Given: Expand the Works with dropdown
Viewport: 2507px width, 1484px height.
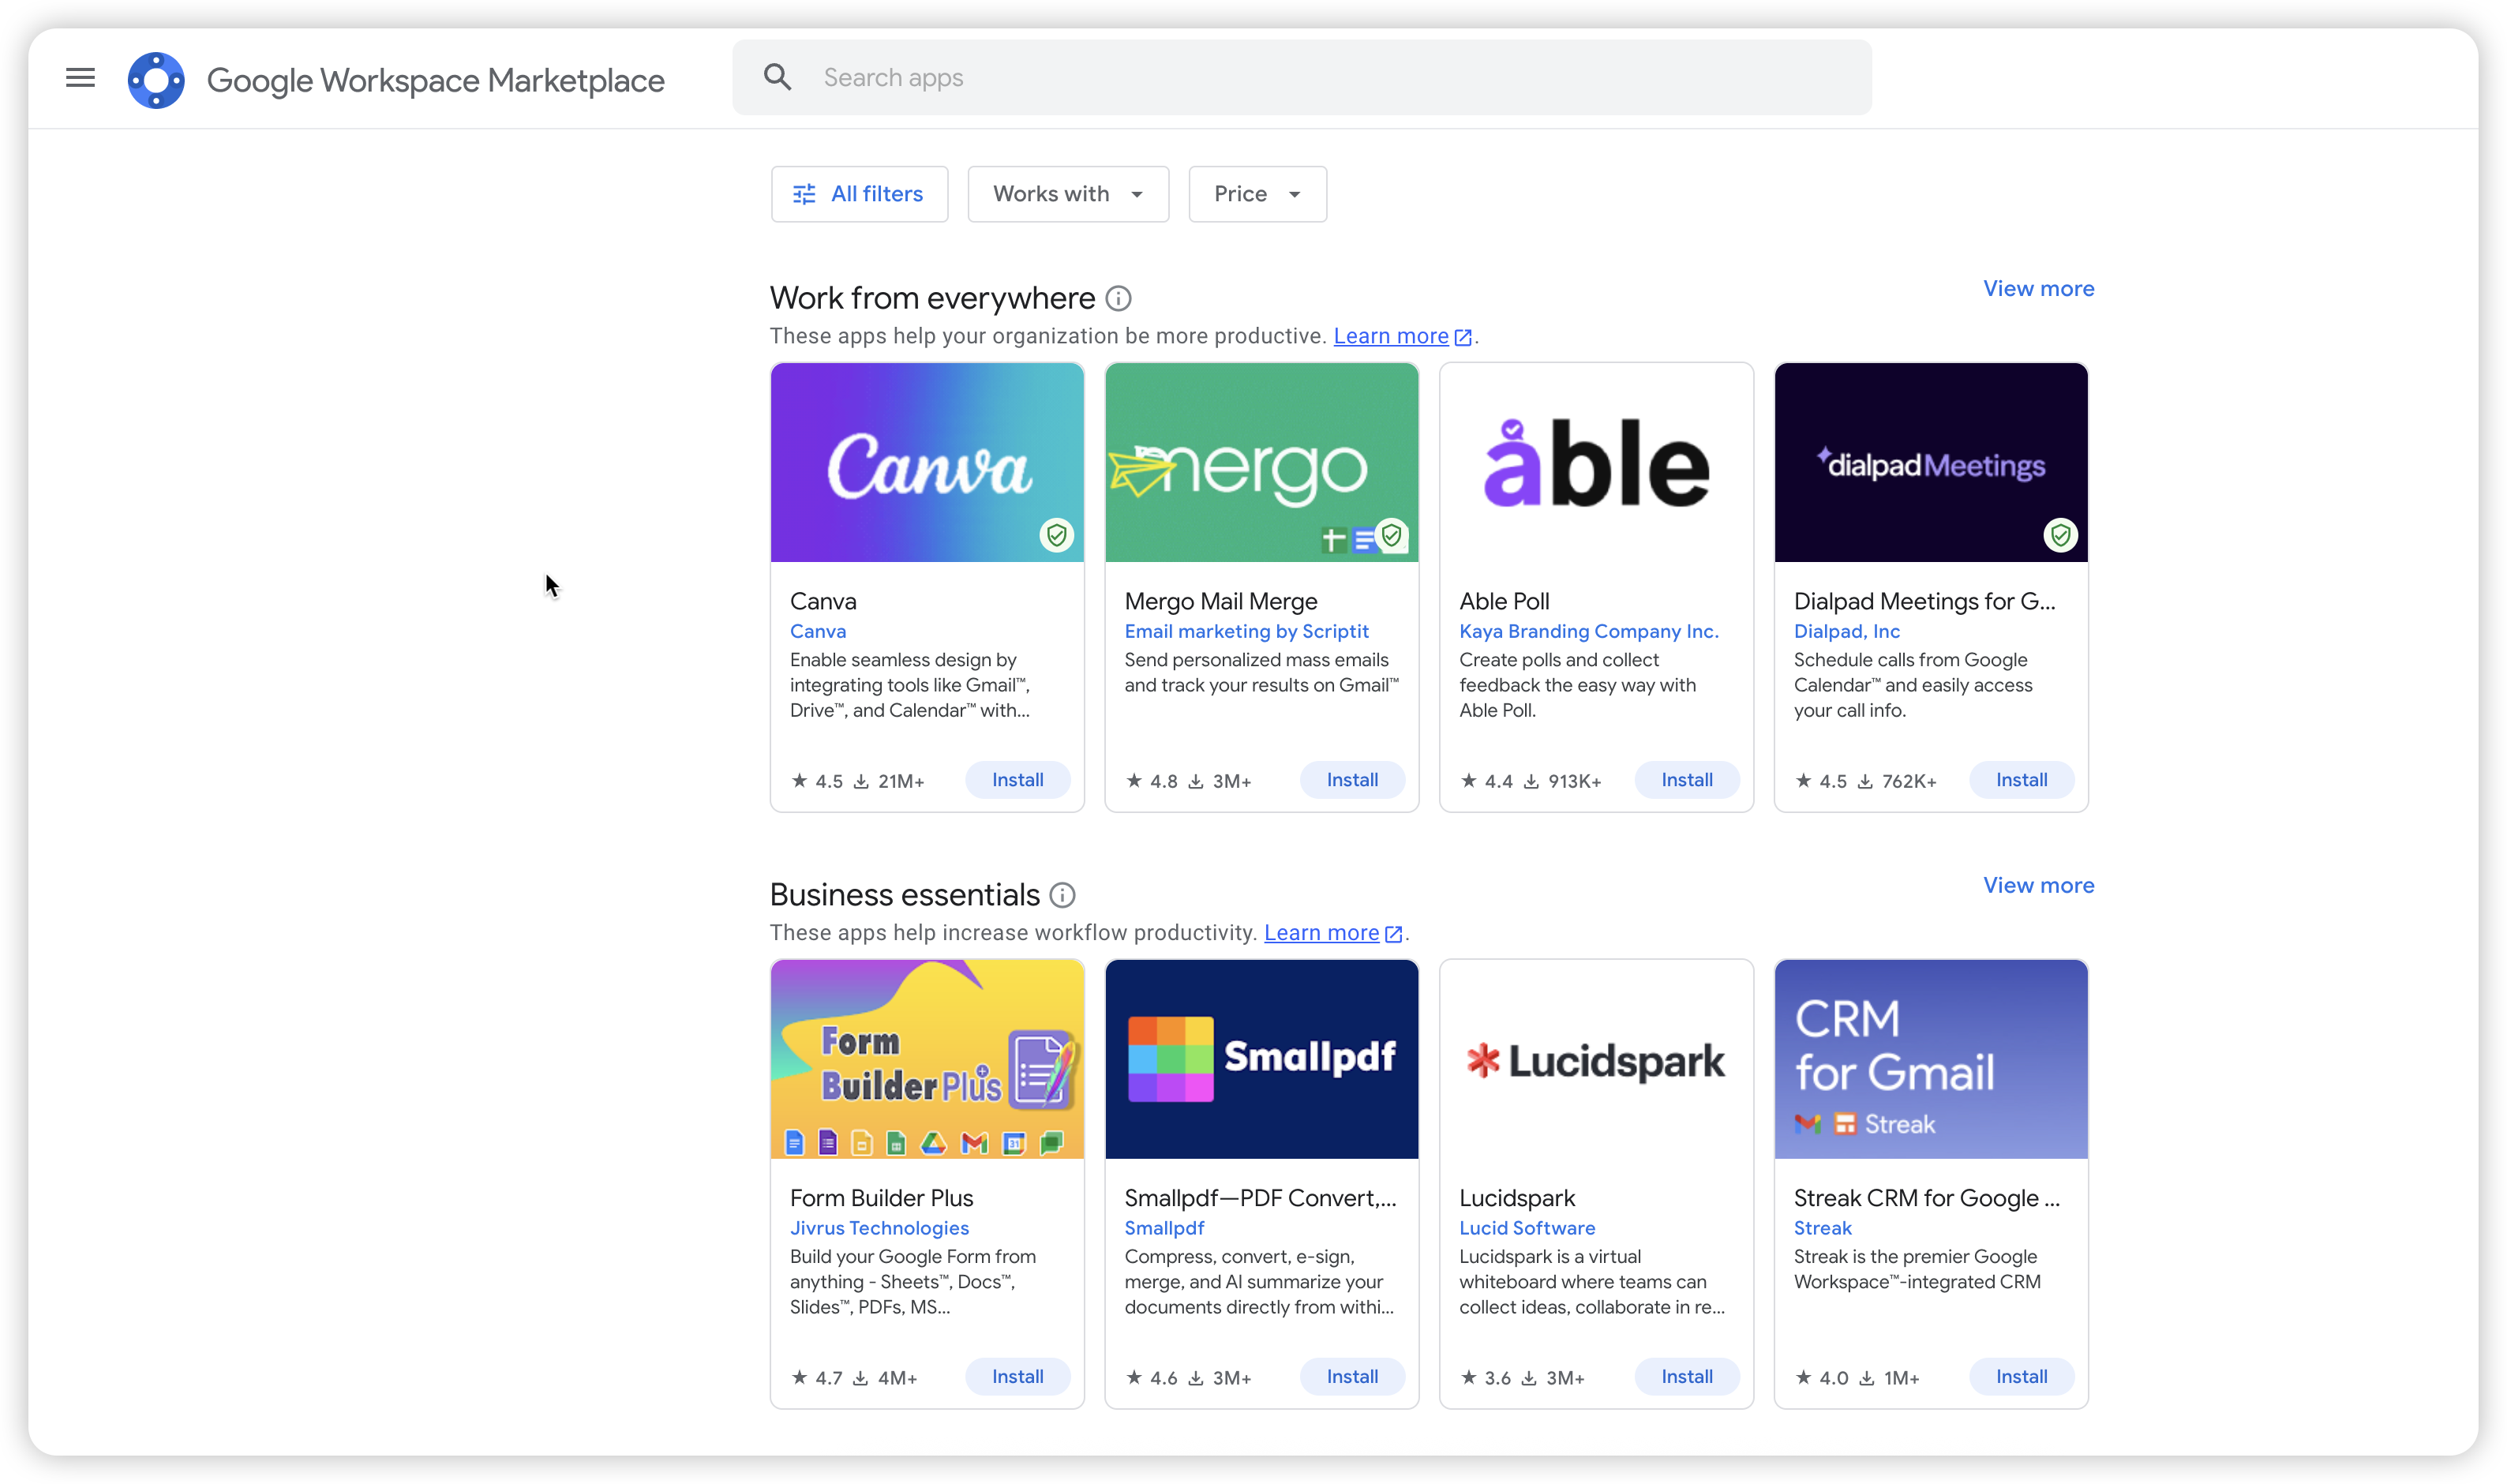Looking at the screenshot, I should pyautogui.click(x=1068, y=194).
